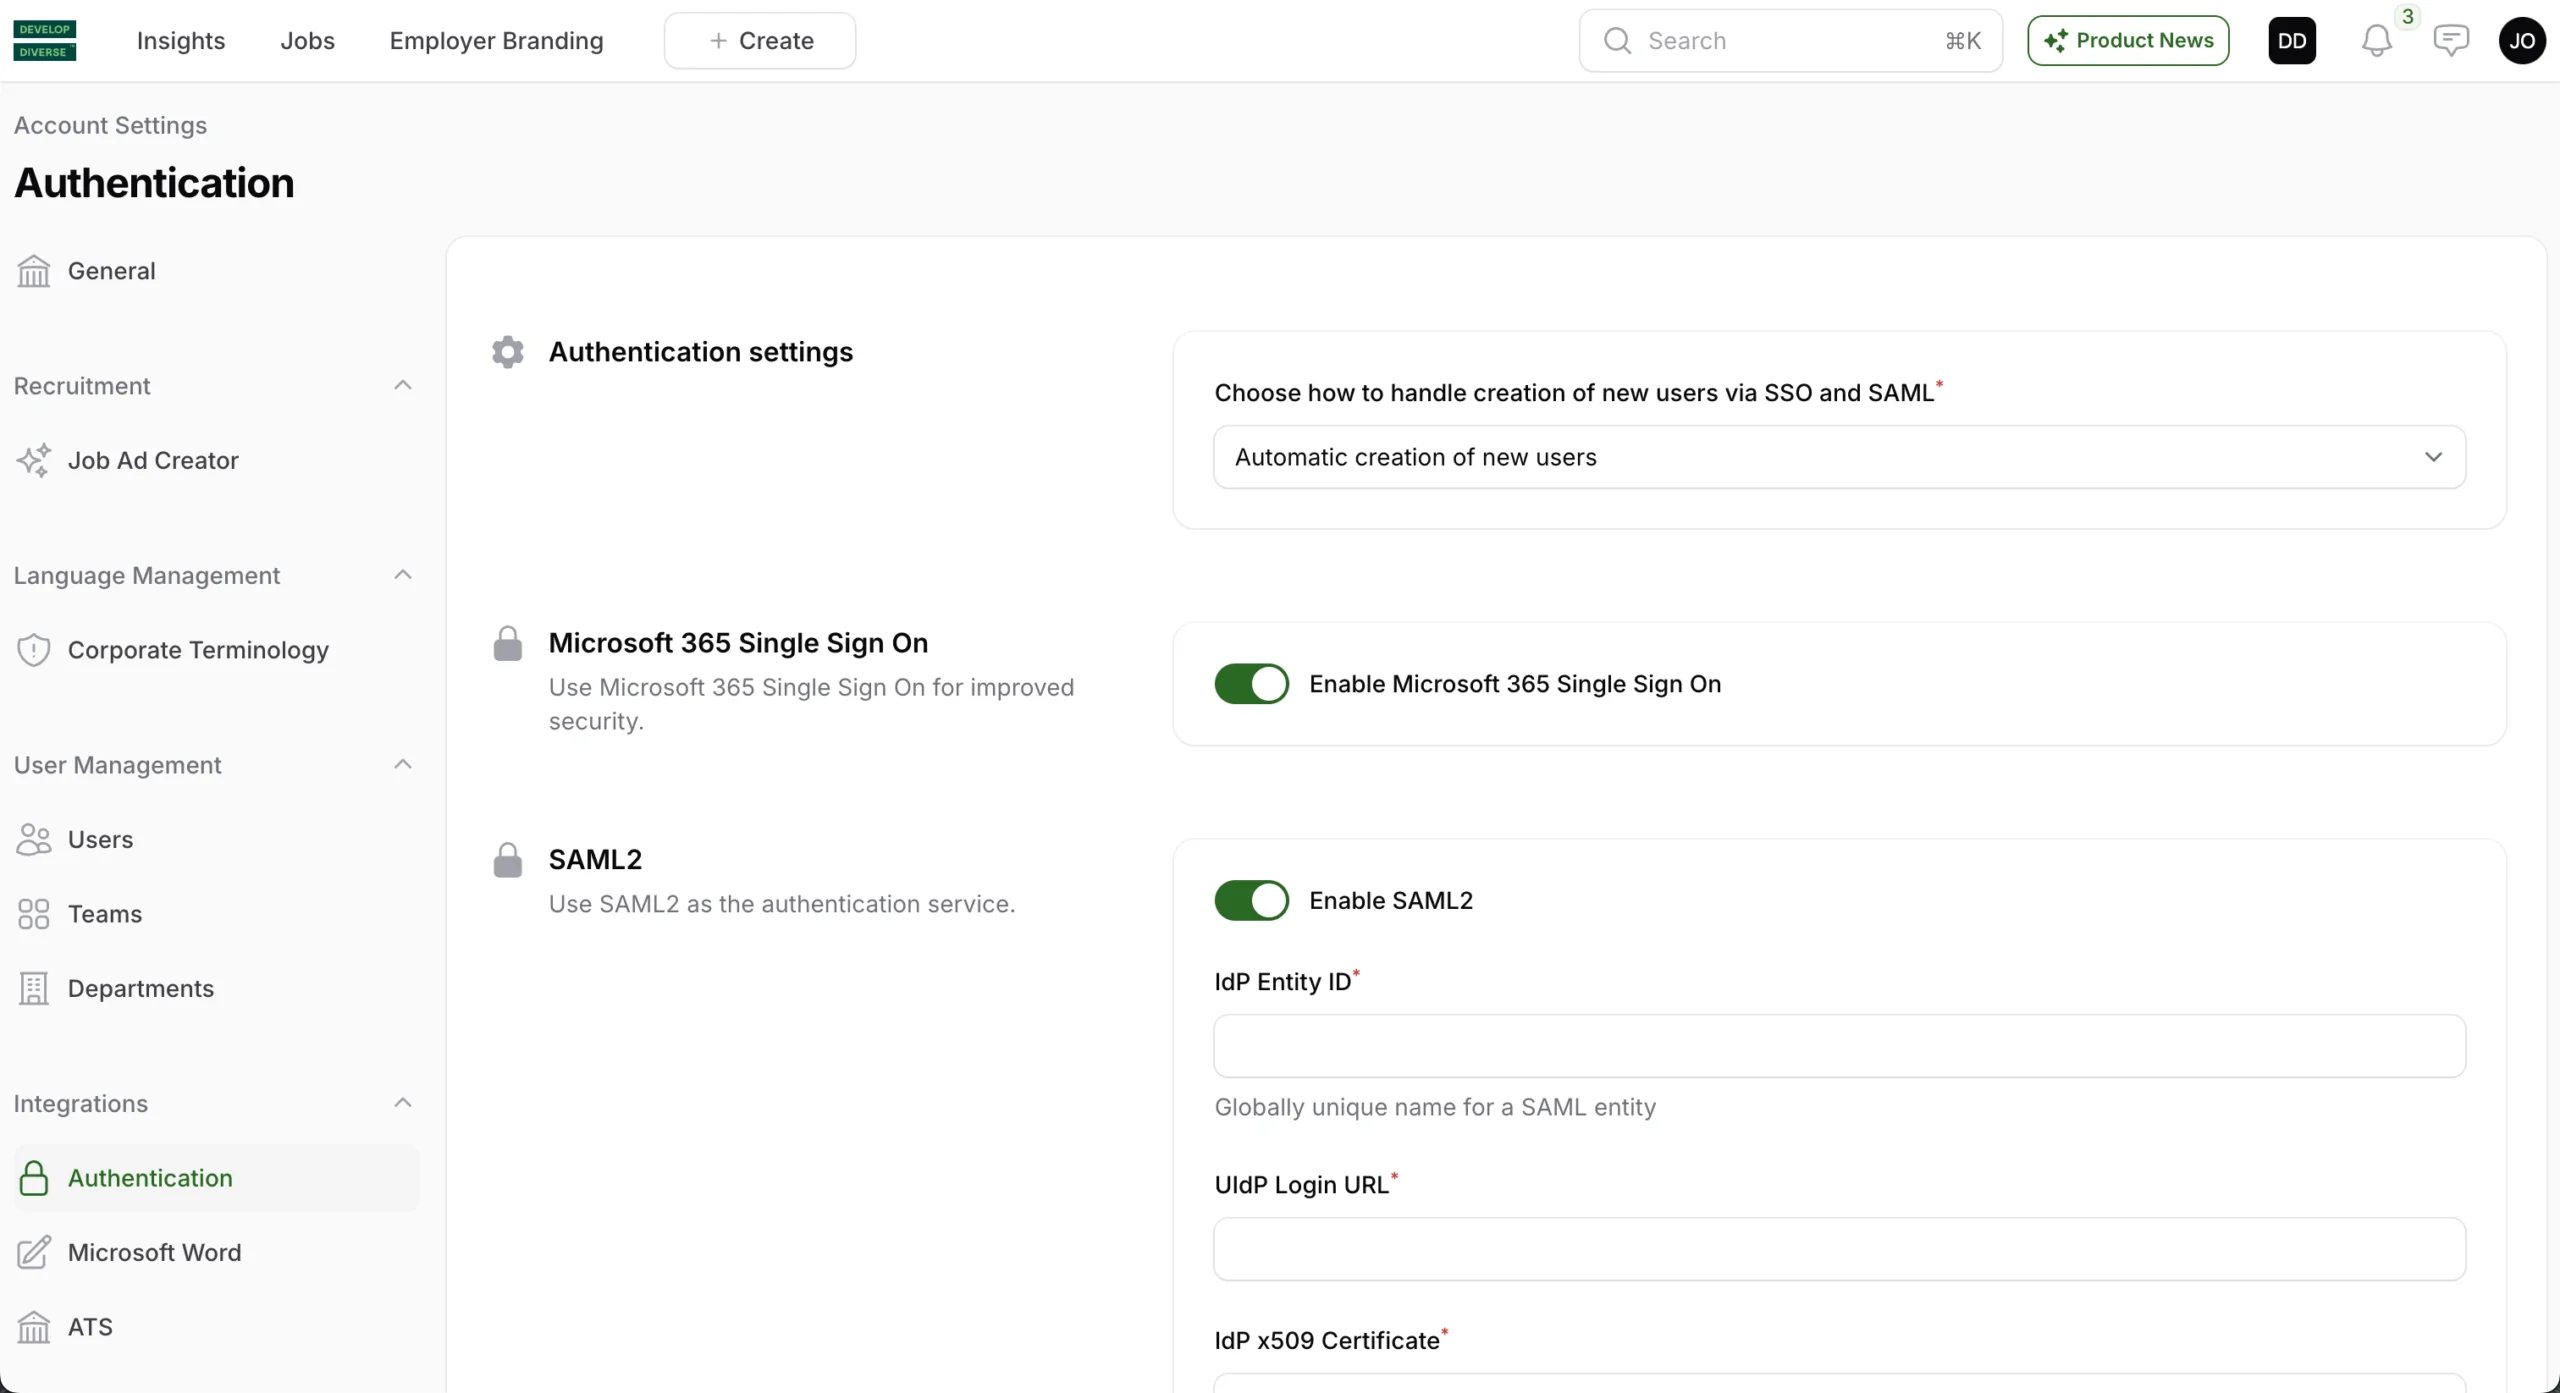Image resolution: width=2560 pixels, height=1393 pixels.
Task: Collapse the User Management section
Action: [x=403, y=765]
